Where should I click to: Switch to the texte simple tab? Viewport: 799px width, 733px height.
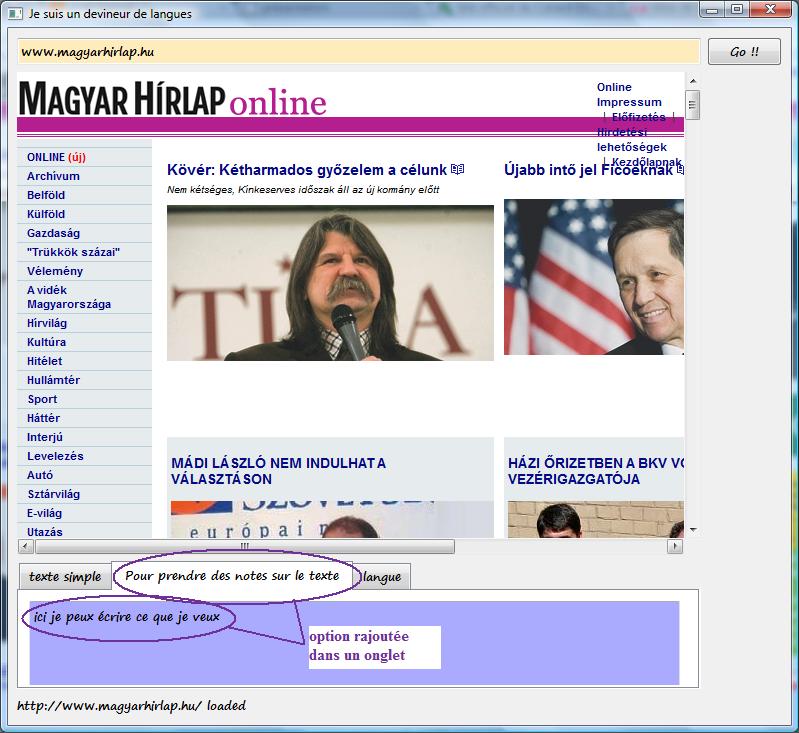tap(65, 577)
